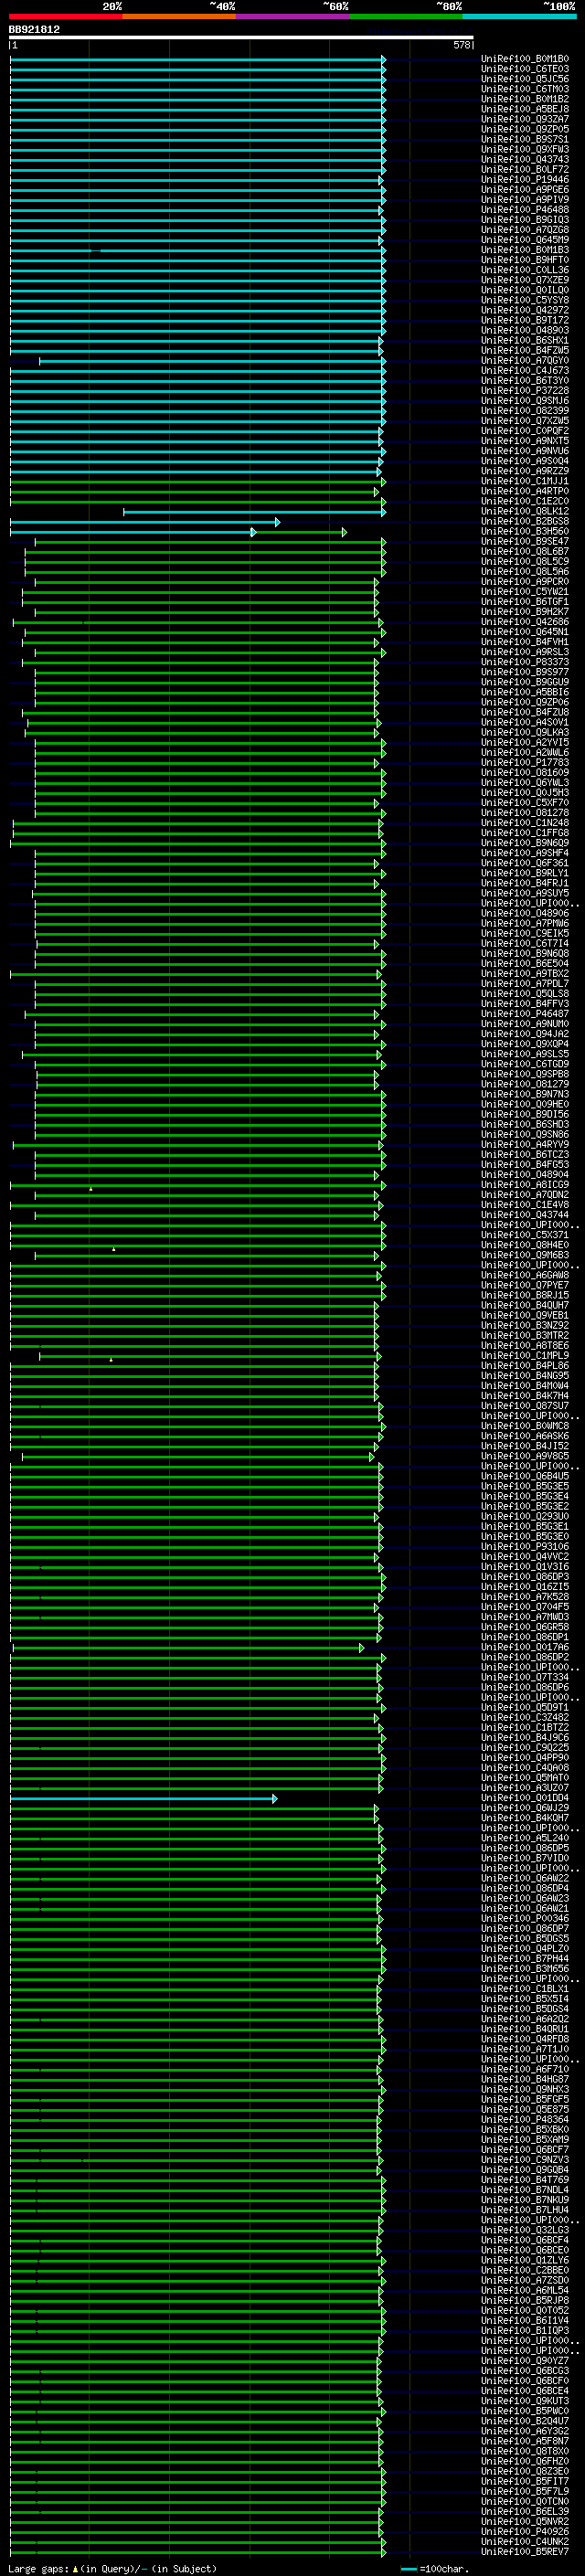The width and height of the screenshot is (585, 2576).
Task: Select UniRef100_C5YSY8 label
Action: [525, 300]
